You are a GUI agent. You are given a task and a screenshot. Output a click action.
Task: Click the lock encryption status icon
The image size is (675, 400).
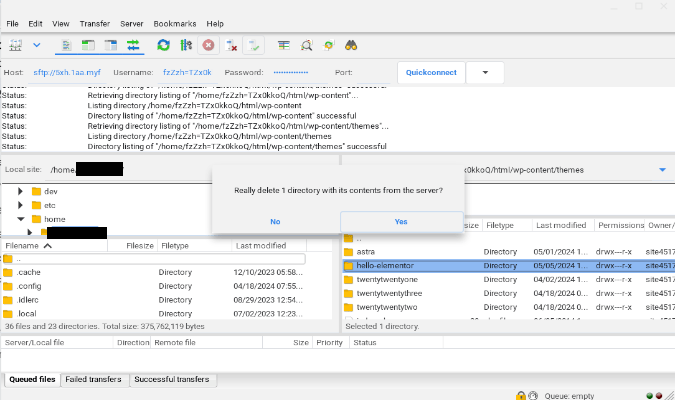click(x=521, y=395)
